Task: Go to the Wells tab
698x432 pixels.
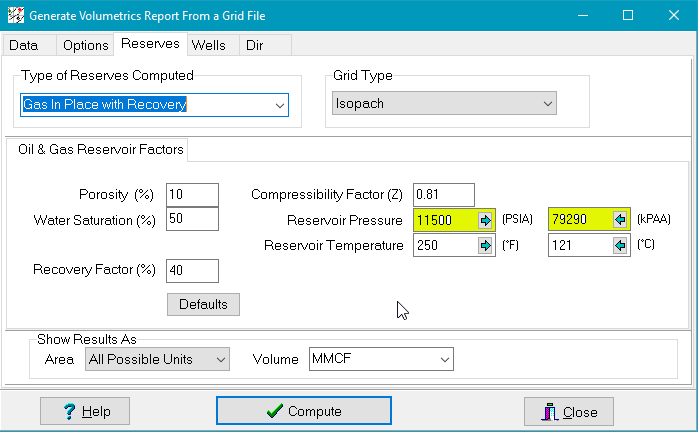Action: (x=208, y=45)
